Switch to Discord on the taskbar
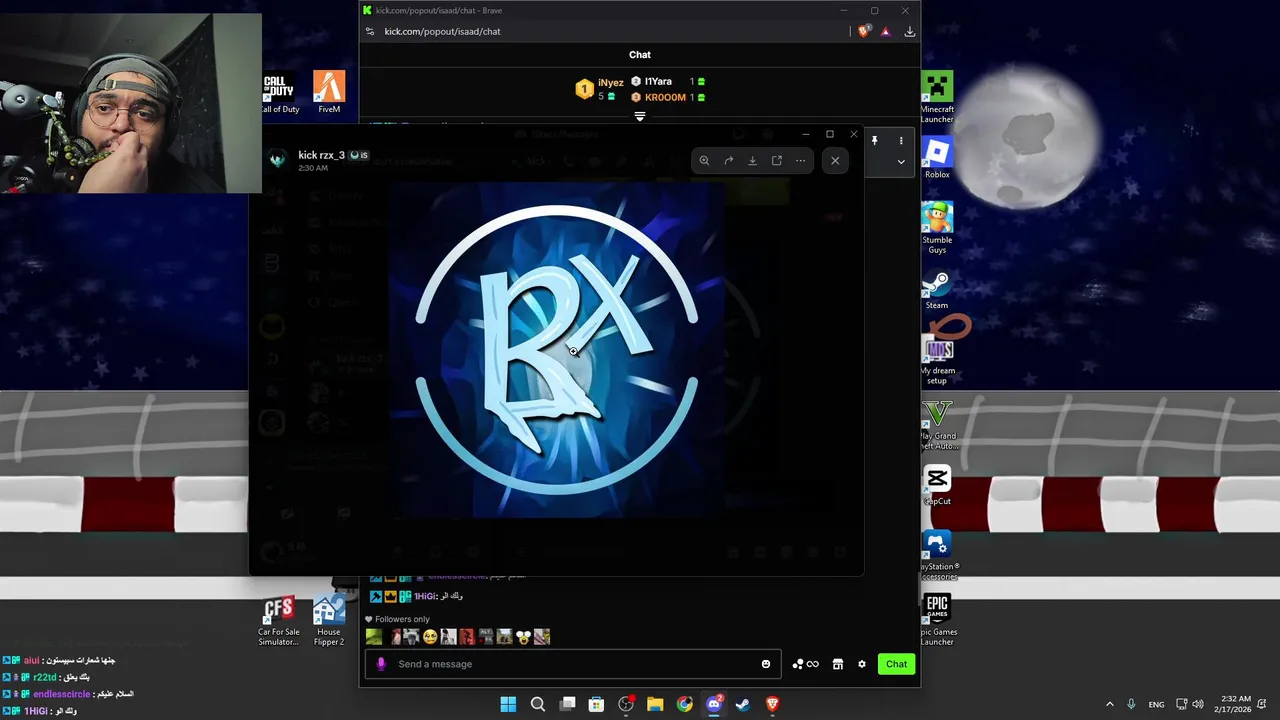Image resolution: width=1280 pixels, height=720 pixels. coord(714,704)
